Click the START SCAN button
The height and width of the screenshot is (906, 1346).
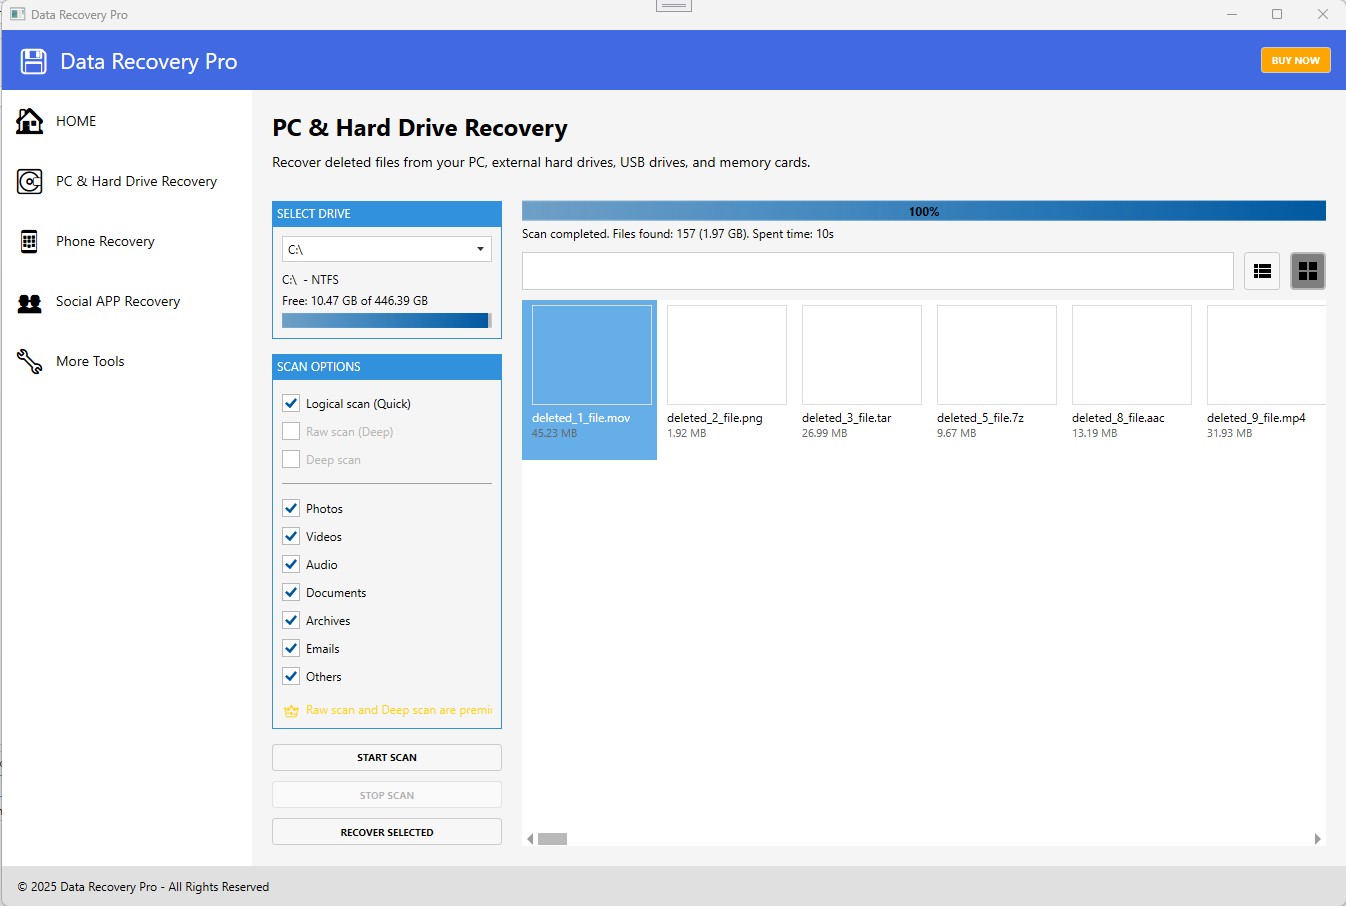(x=387, y=757)
